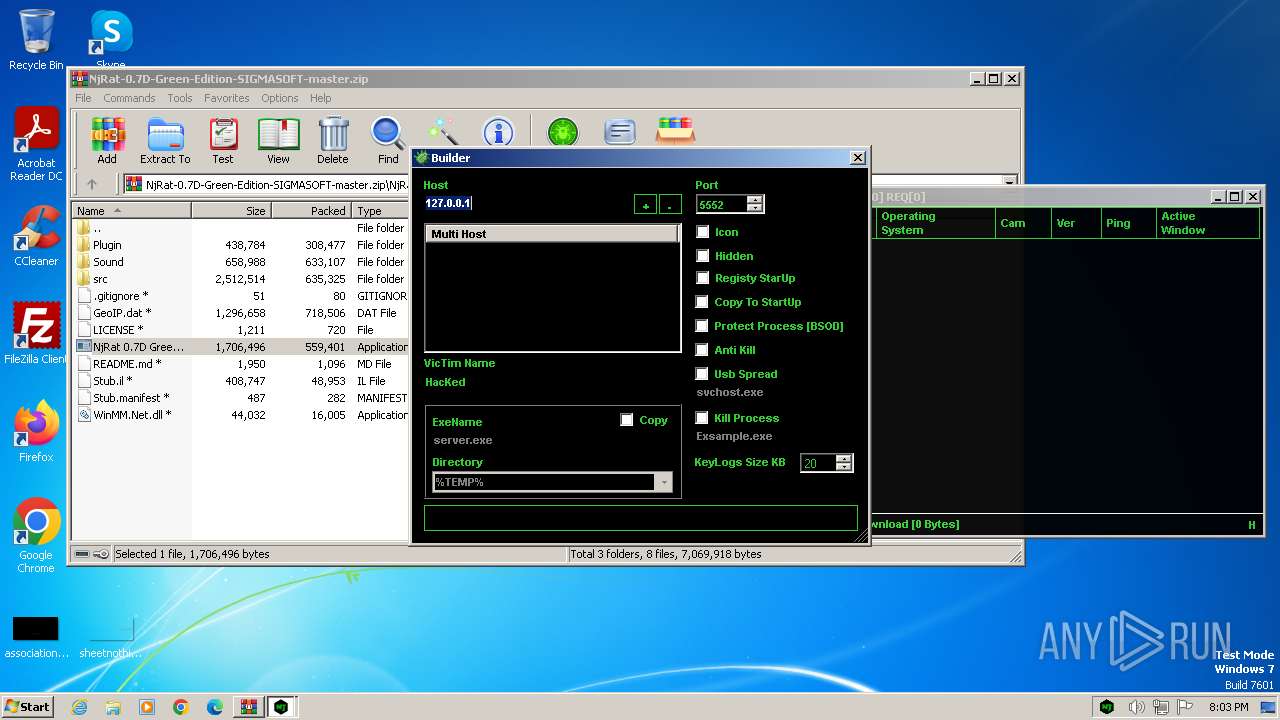Screen dimensions: 1280x720
Task: Click the WinRAR taskbar button
Action: click(x=248, y=707)
